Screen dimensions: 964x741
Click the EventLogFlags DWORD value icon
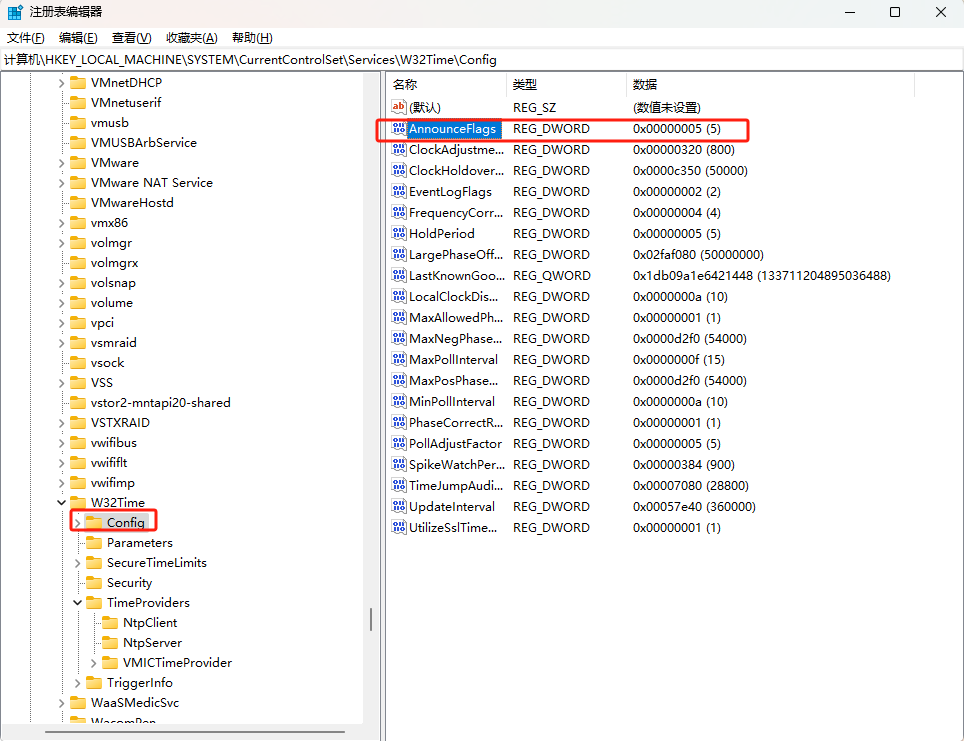pos(399,192)
